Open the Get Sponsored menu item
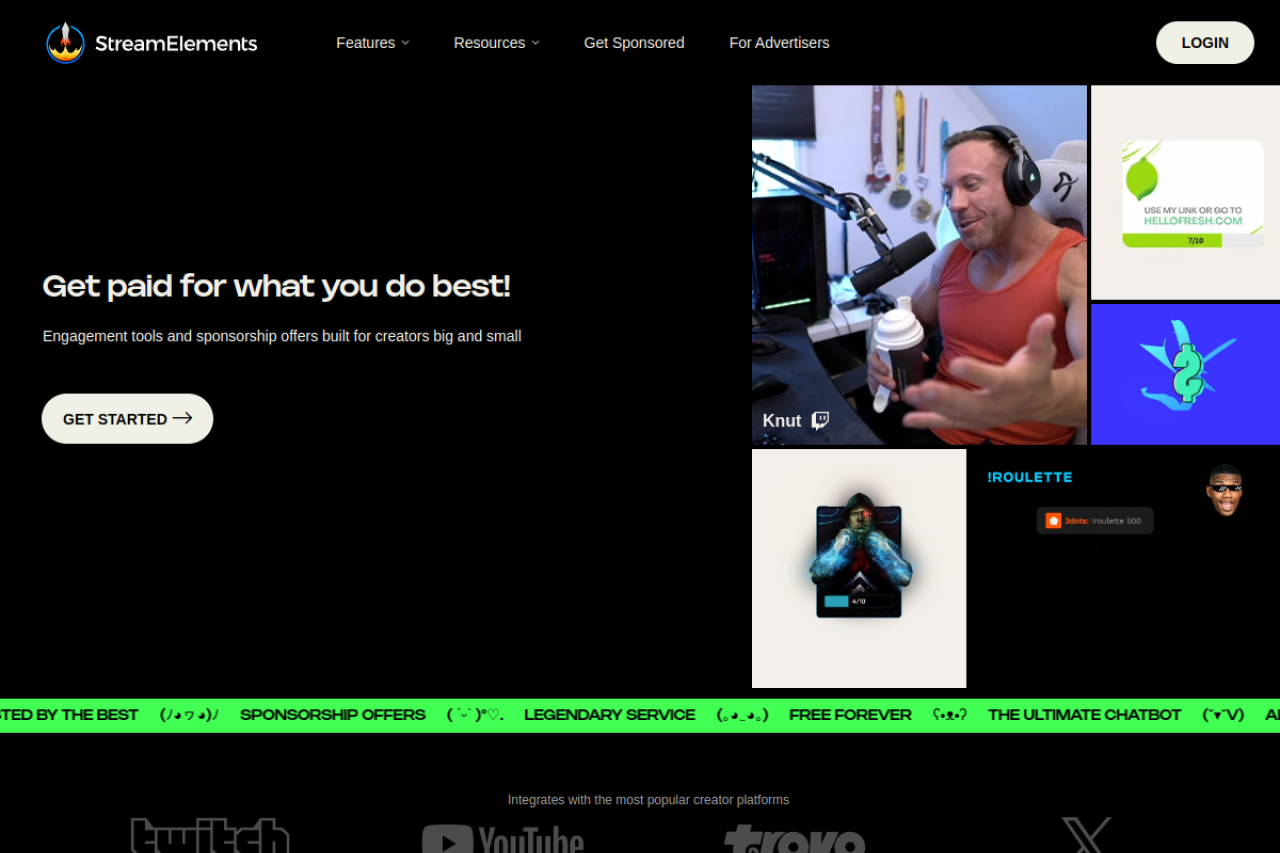This screenshot has height=853, width=1280. tap(634, 43)
